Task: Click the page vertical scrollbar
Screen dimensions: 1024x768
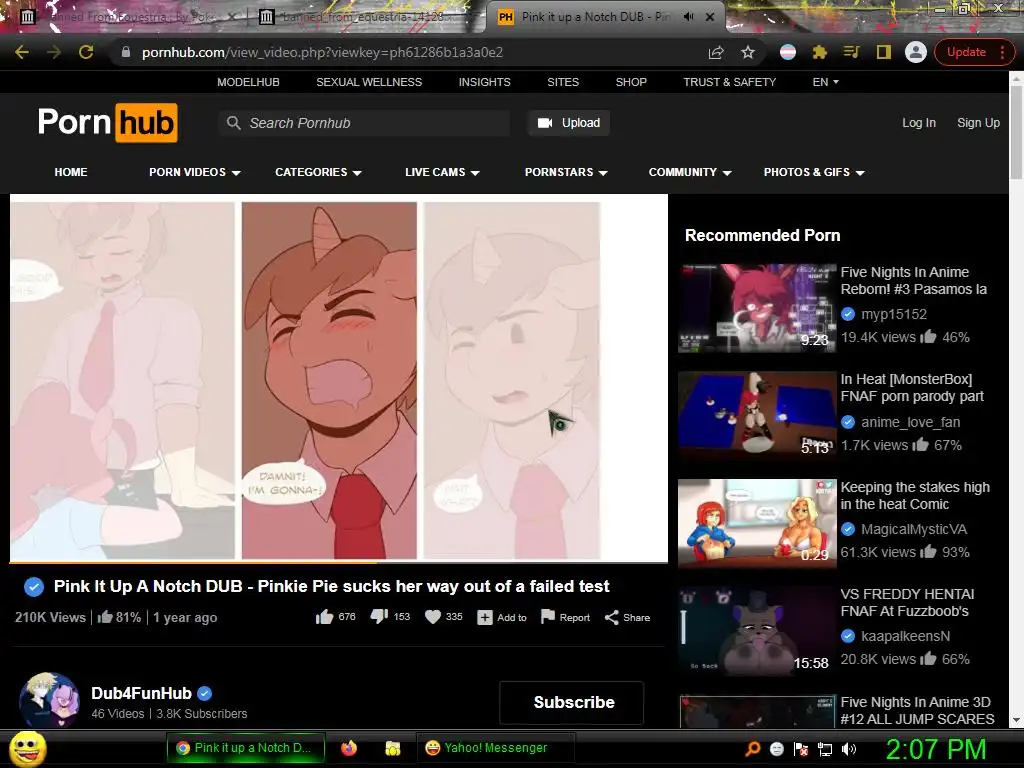Action: click(x=1016, y=131)
